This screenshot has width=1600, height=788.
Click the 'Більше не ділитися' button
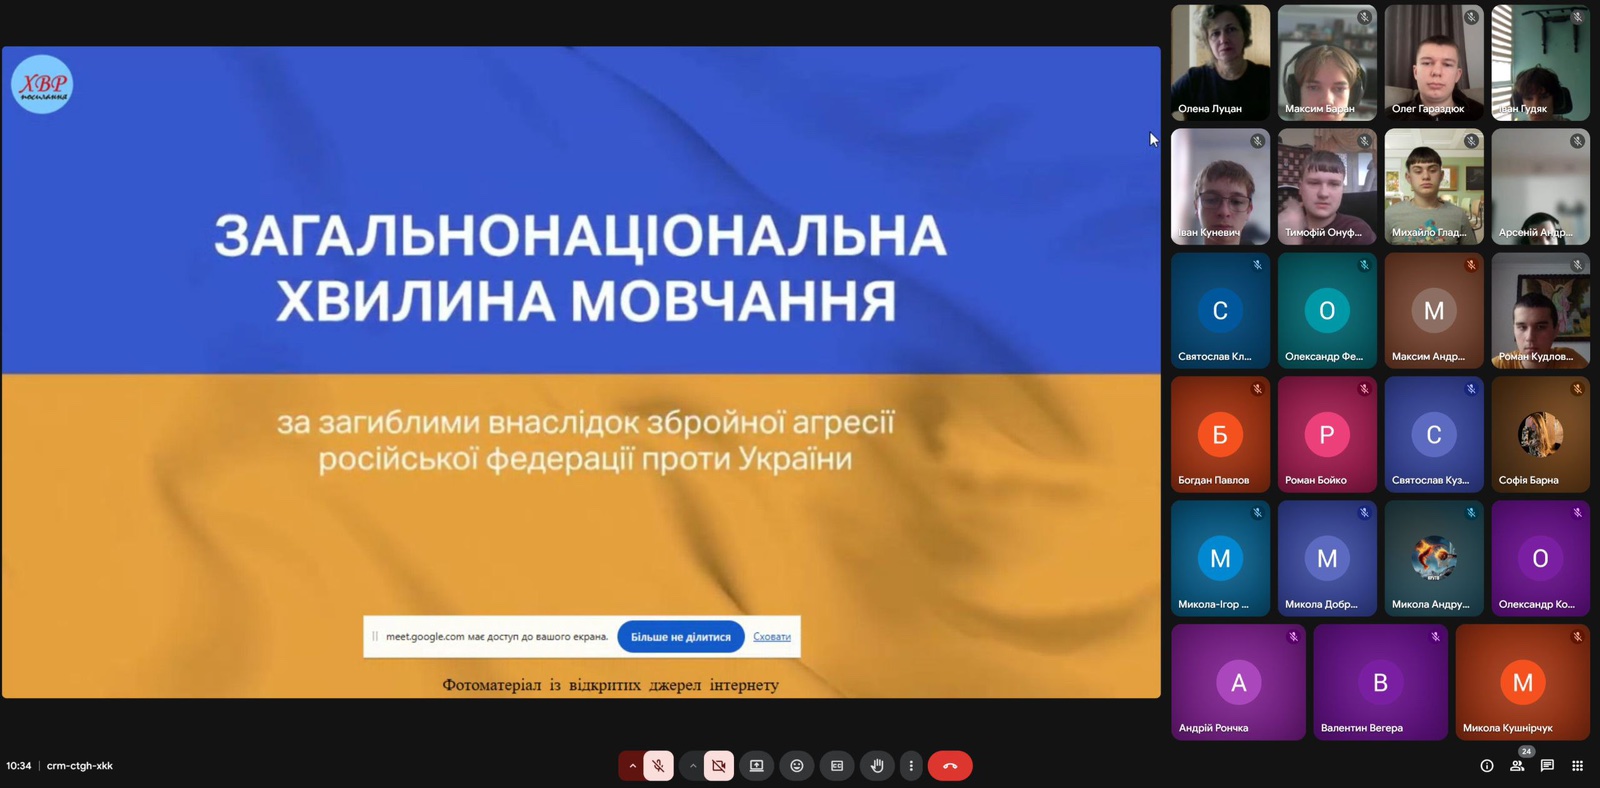680,637
